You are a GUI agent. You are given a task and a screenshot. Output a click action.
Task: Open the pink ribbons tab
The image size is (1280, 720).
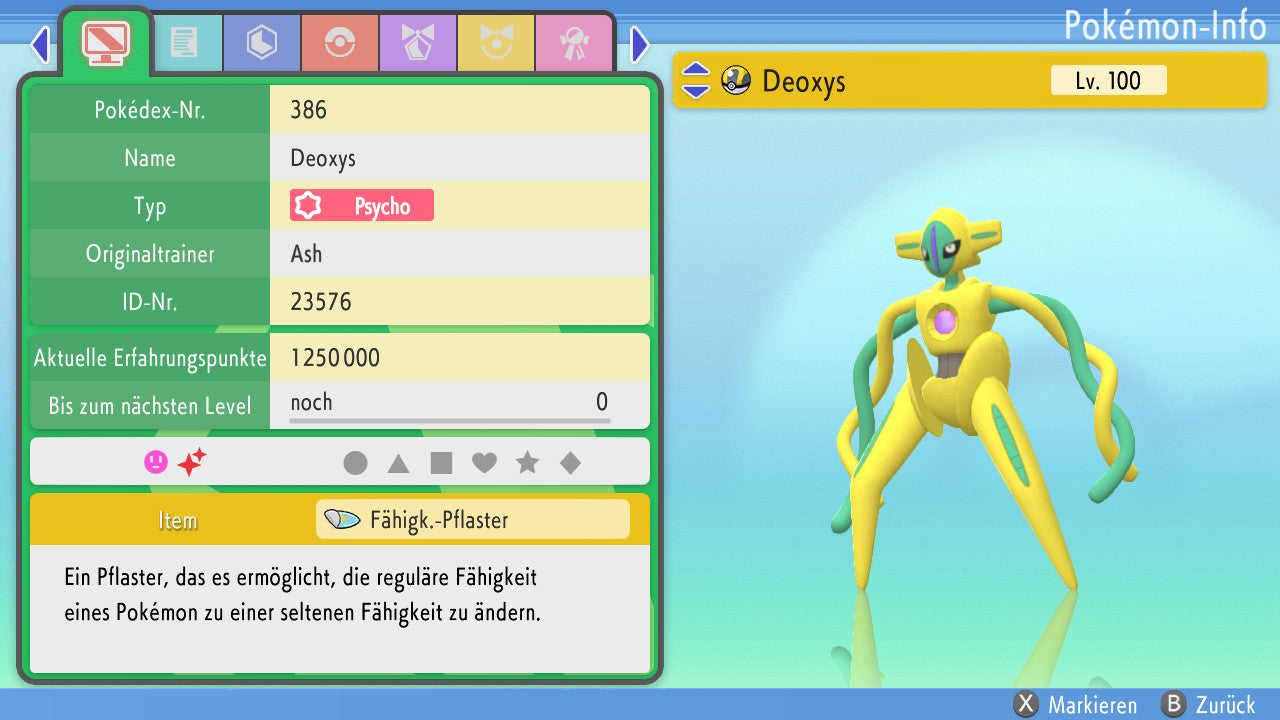[x=573, y=43]
